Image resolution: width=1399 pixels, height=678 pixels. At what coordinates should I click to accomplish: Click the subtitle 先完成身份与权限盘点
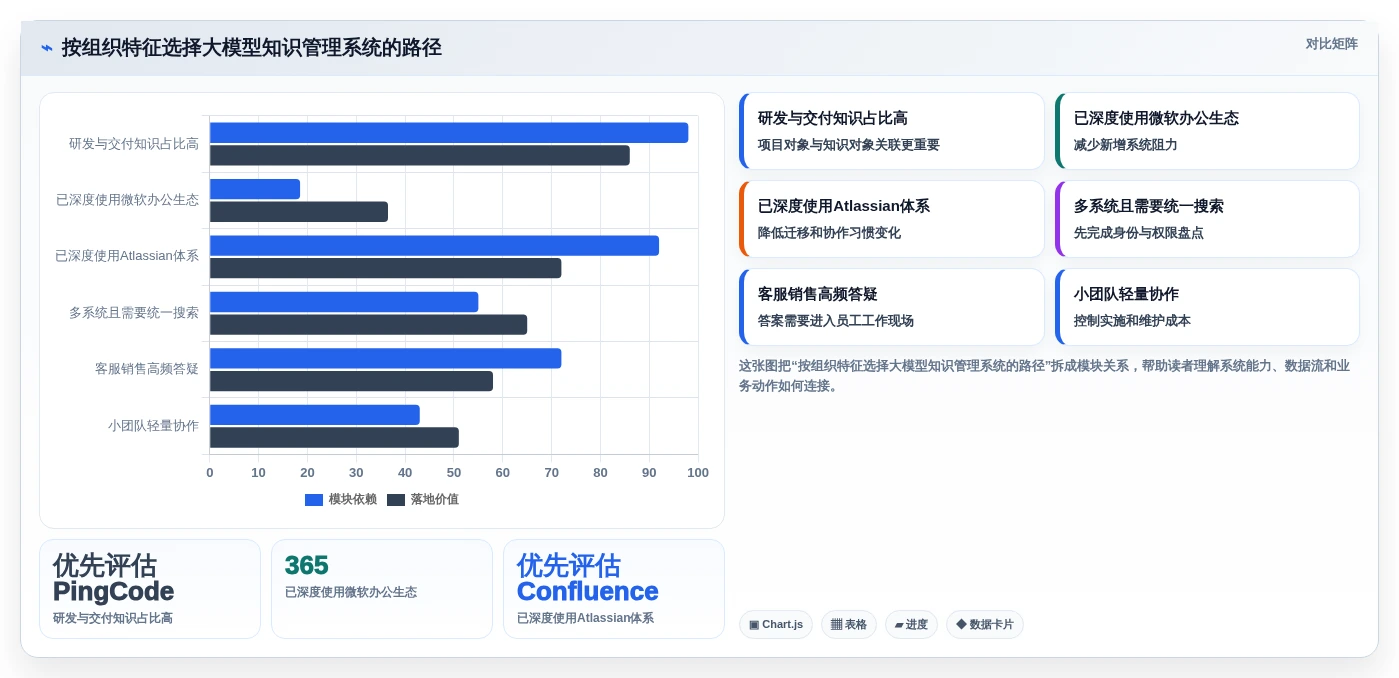tap(1139, 233)
